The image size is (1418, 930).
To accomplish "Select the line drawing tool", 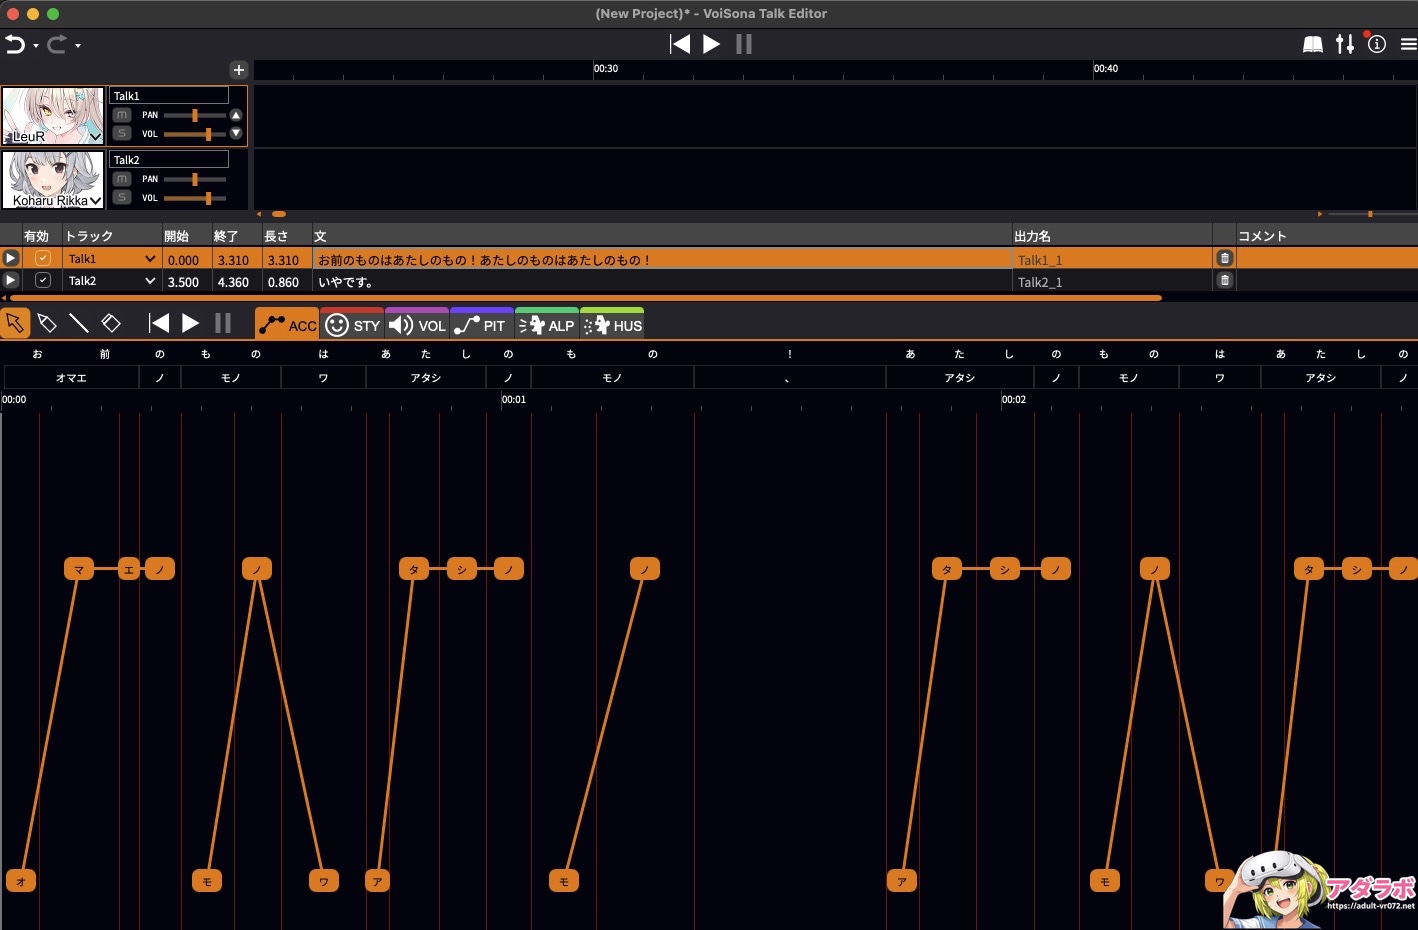I will click(x=79, y=323).
